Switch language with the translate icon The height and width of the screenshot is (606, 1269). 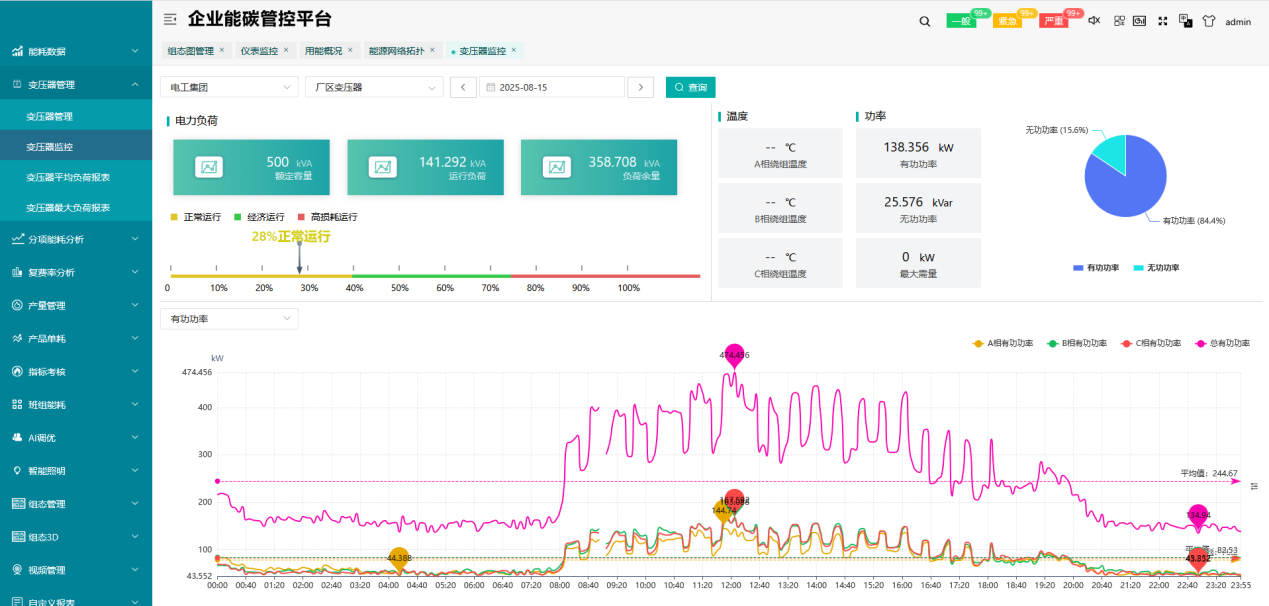[1186, 21]
